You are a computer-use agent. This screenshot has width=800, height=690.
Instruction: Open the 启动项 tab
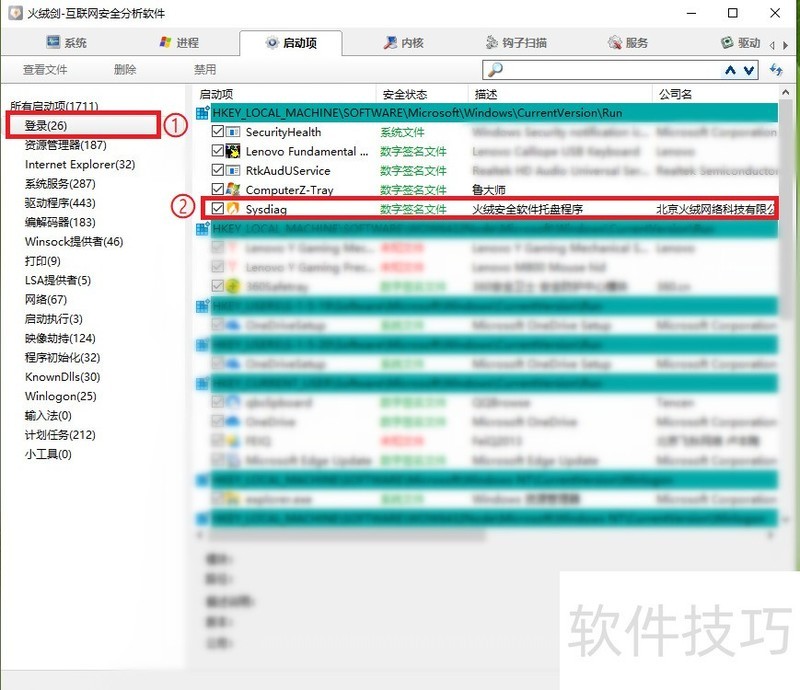(x=291, y=42)
